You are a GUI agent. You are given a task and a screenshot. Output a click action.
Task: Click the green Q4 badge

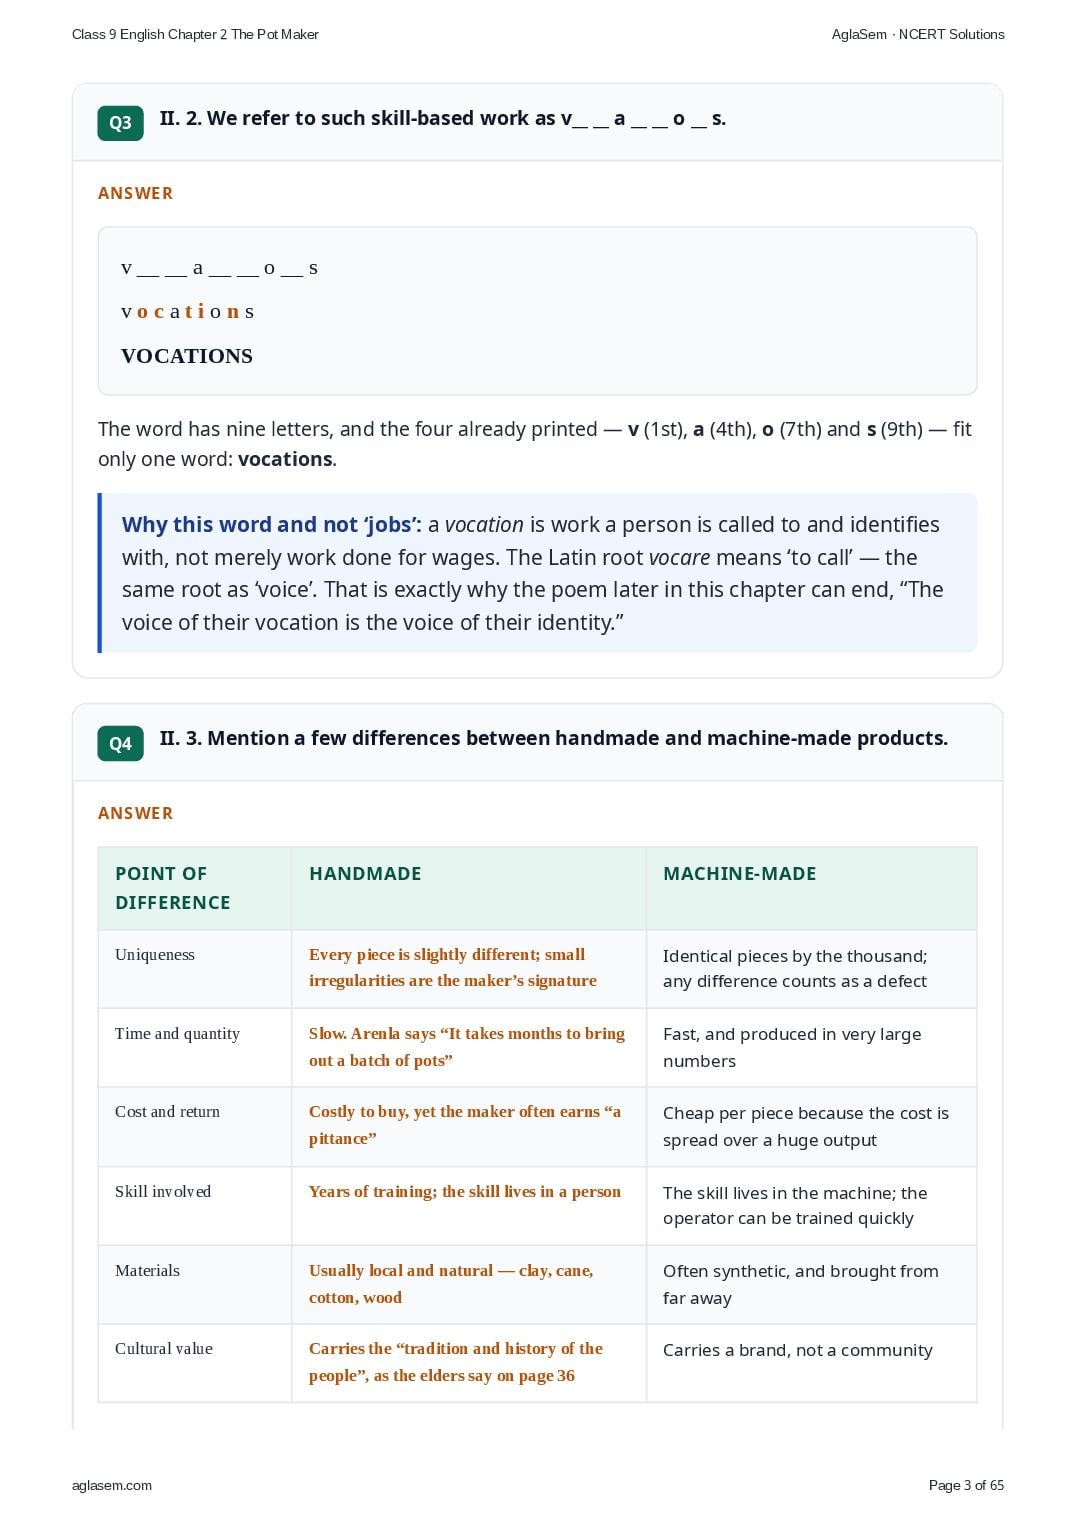(x=120, y=744)
